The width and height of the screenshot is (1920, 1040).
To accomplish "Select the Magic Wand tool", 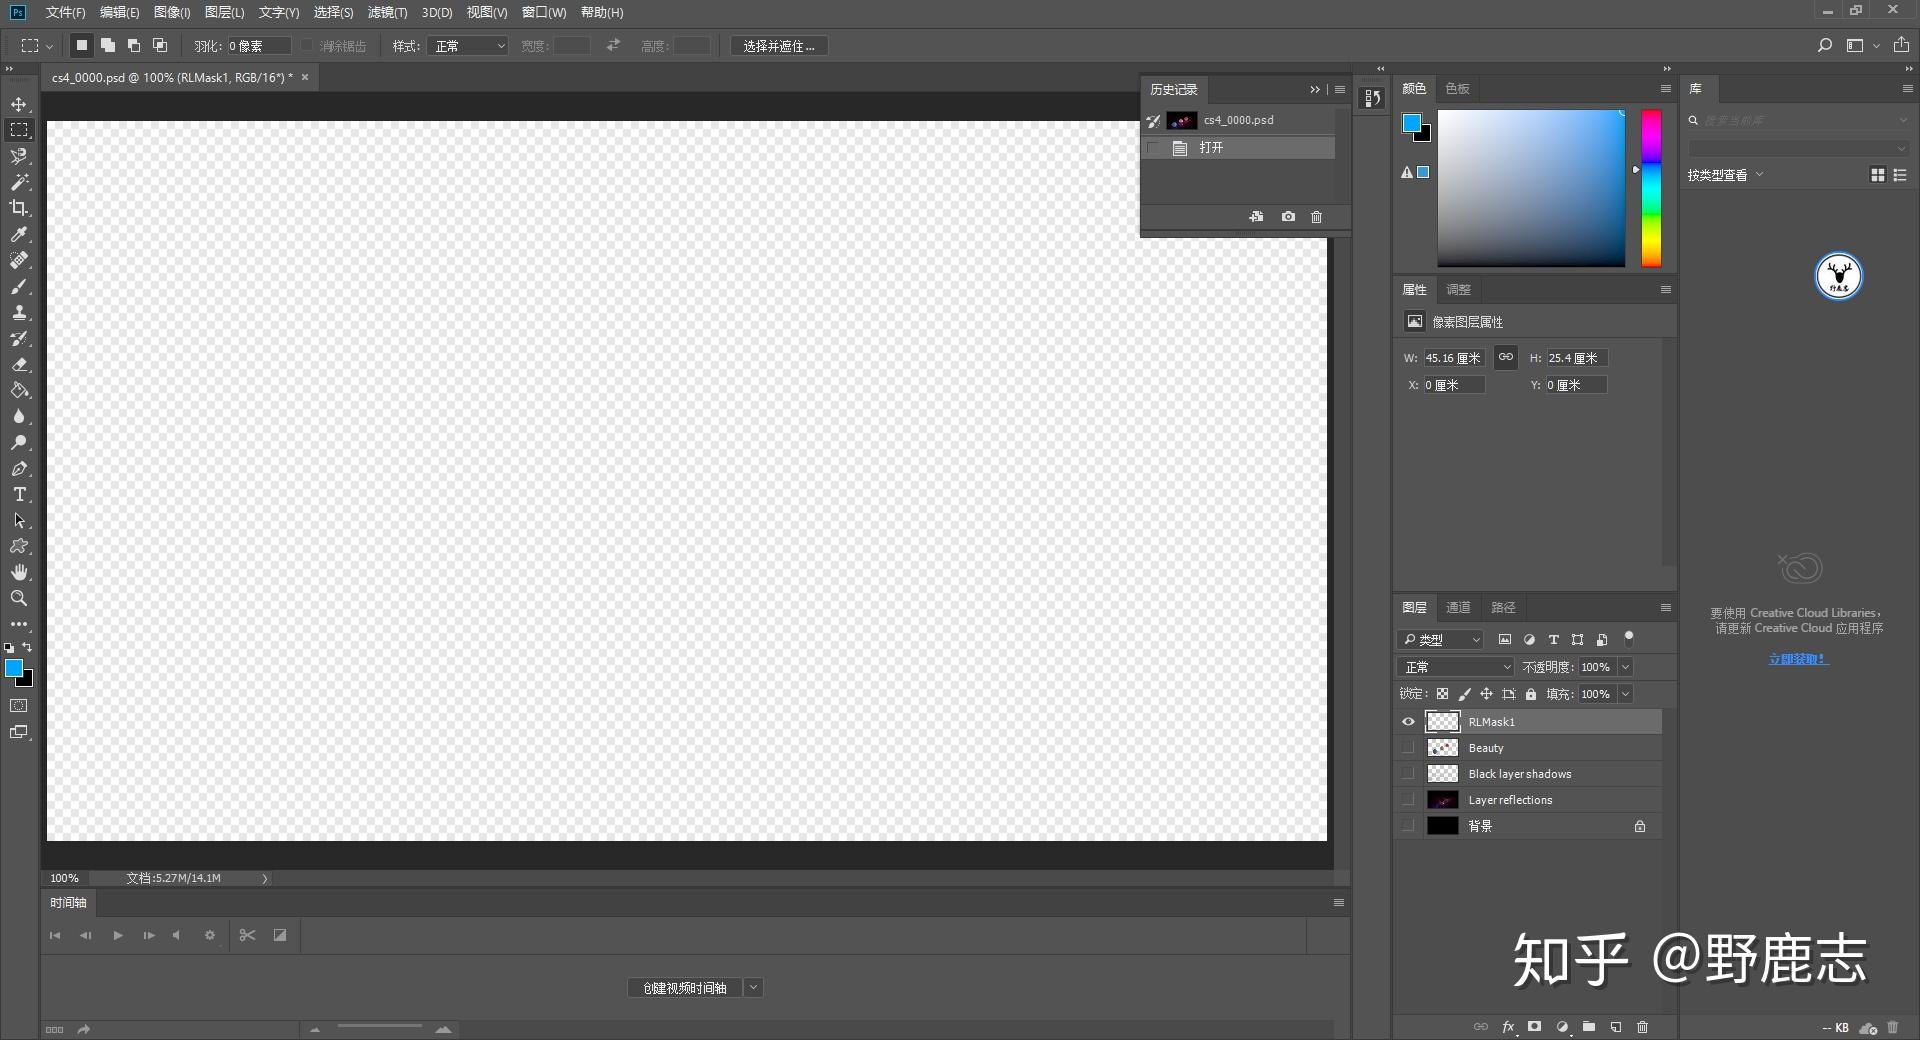I will pos(19,182).
